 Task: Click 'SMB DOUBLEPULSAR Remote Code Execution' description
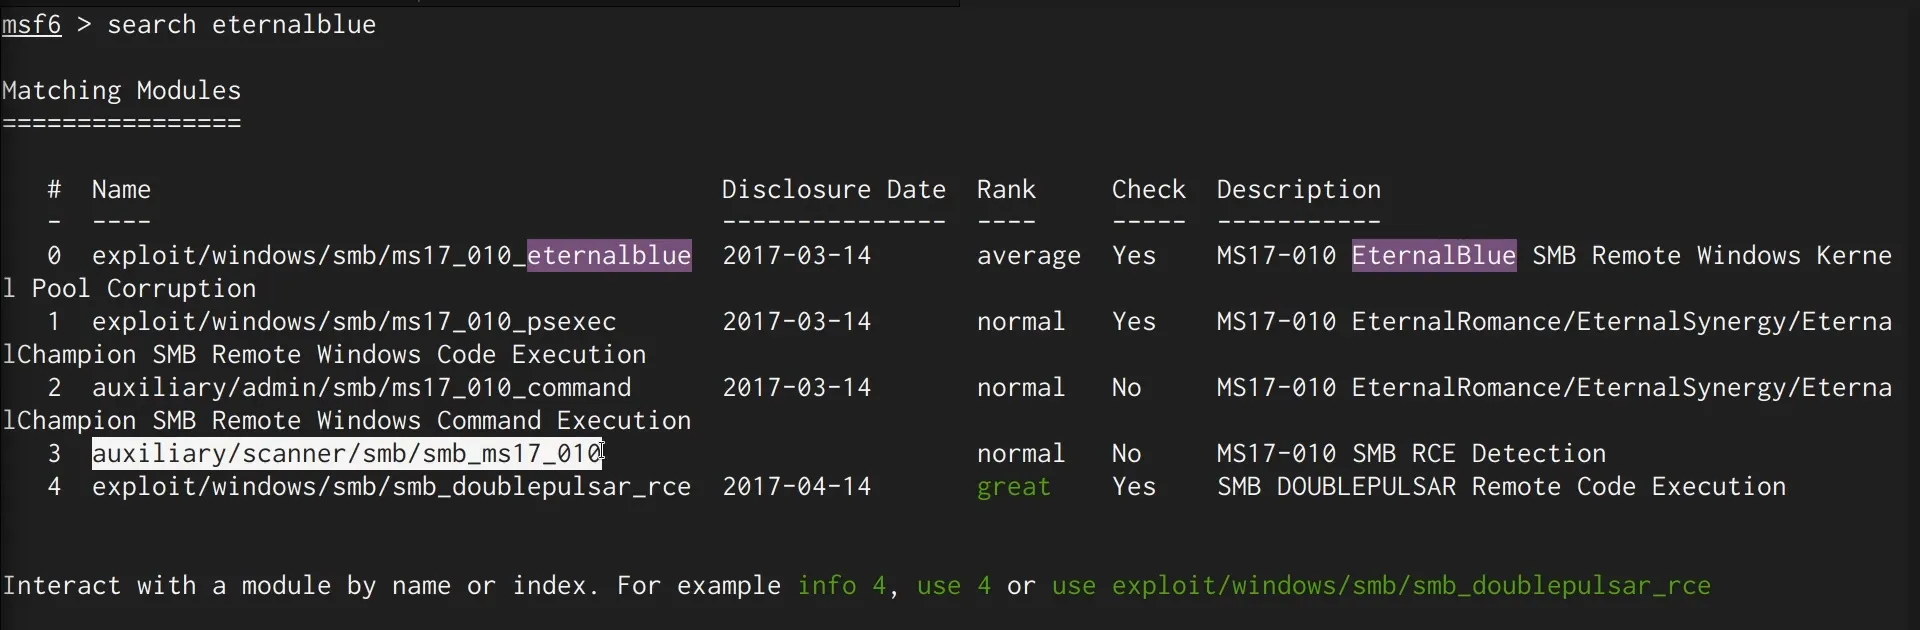1502,487
